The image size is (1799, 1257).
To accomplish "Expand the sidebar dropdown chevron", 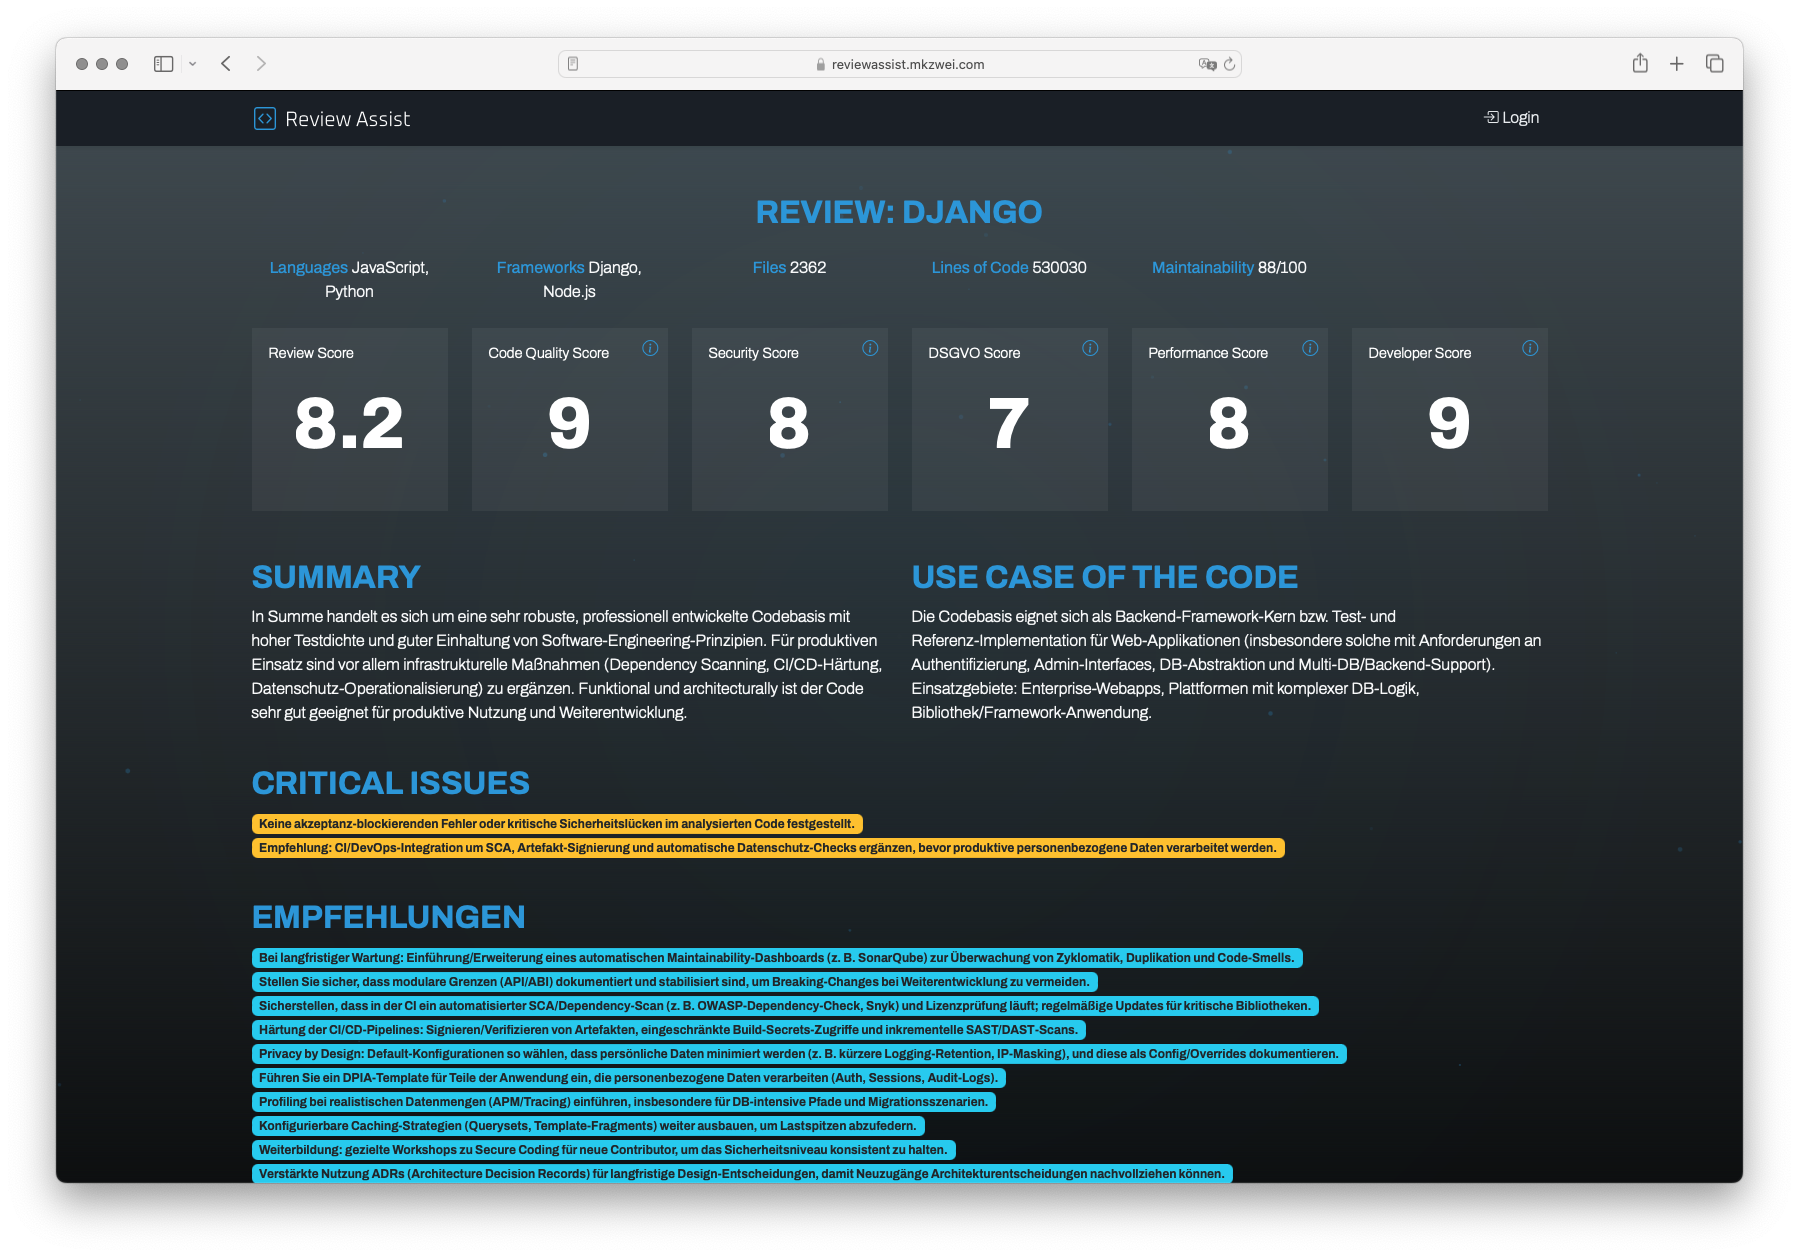I will pyautogui.click(x=192, y=64).
